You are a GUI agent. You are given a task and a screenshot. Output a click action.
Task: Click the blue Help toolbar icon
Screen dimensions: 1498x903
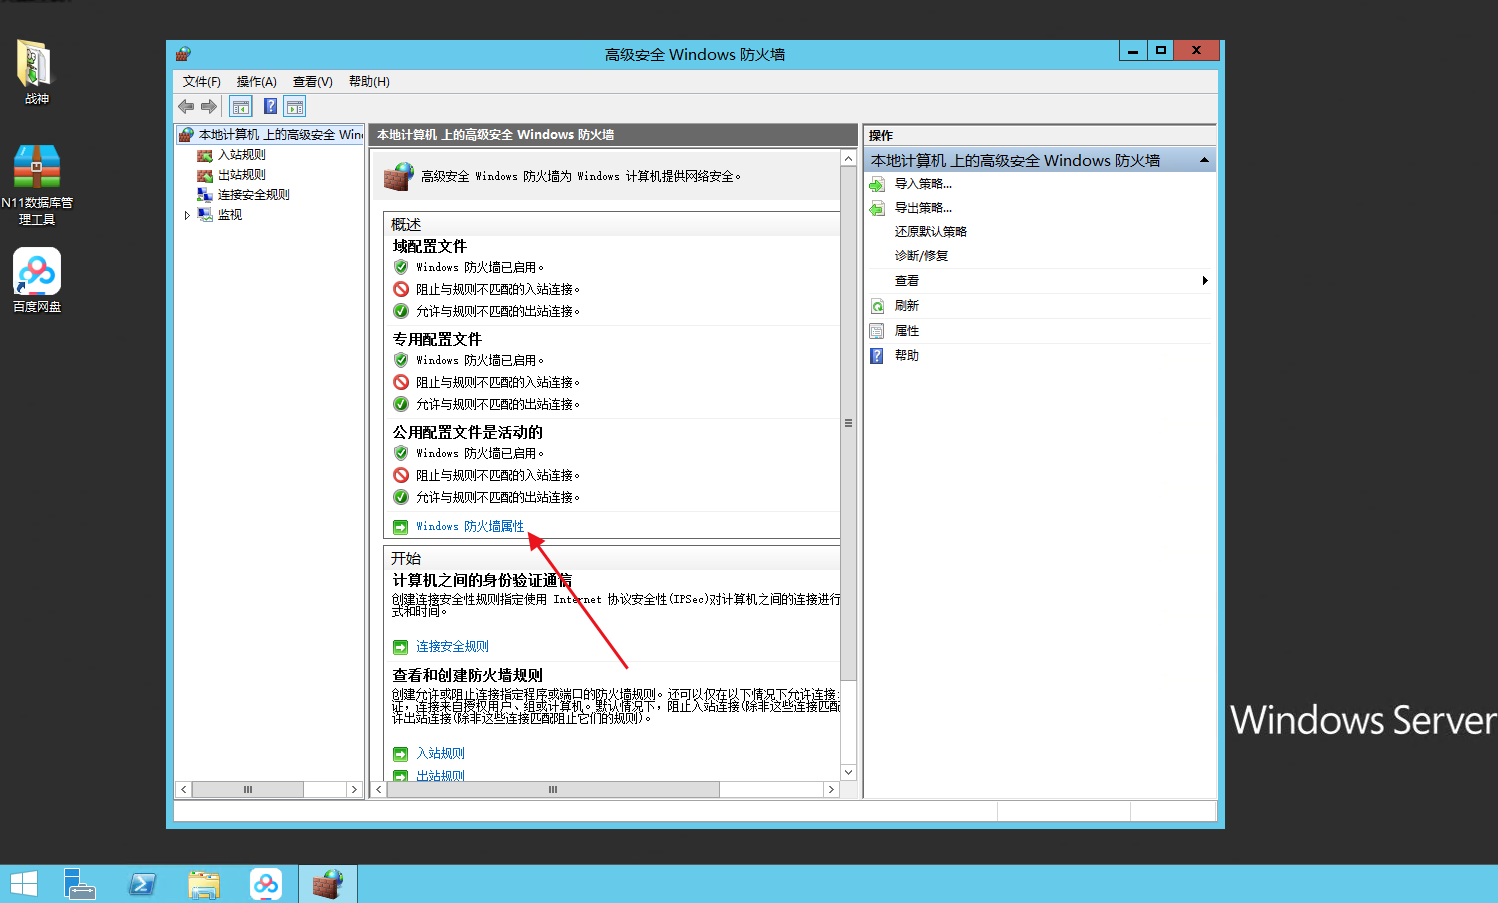pyautogui.click(x=270, y=107)
